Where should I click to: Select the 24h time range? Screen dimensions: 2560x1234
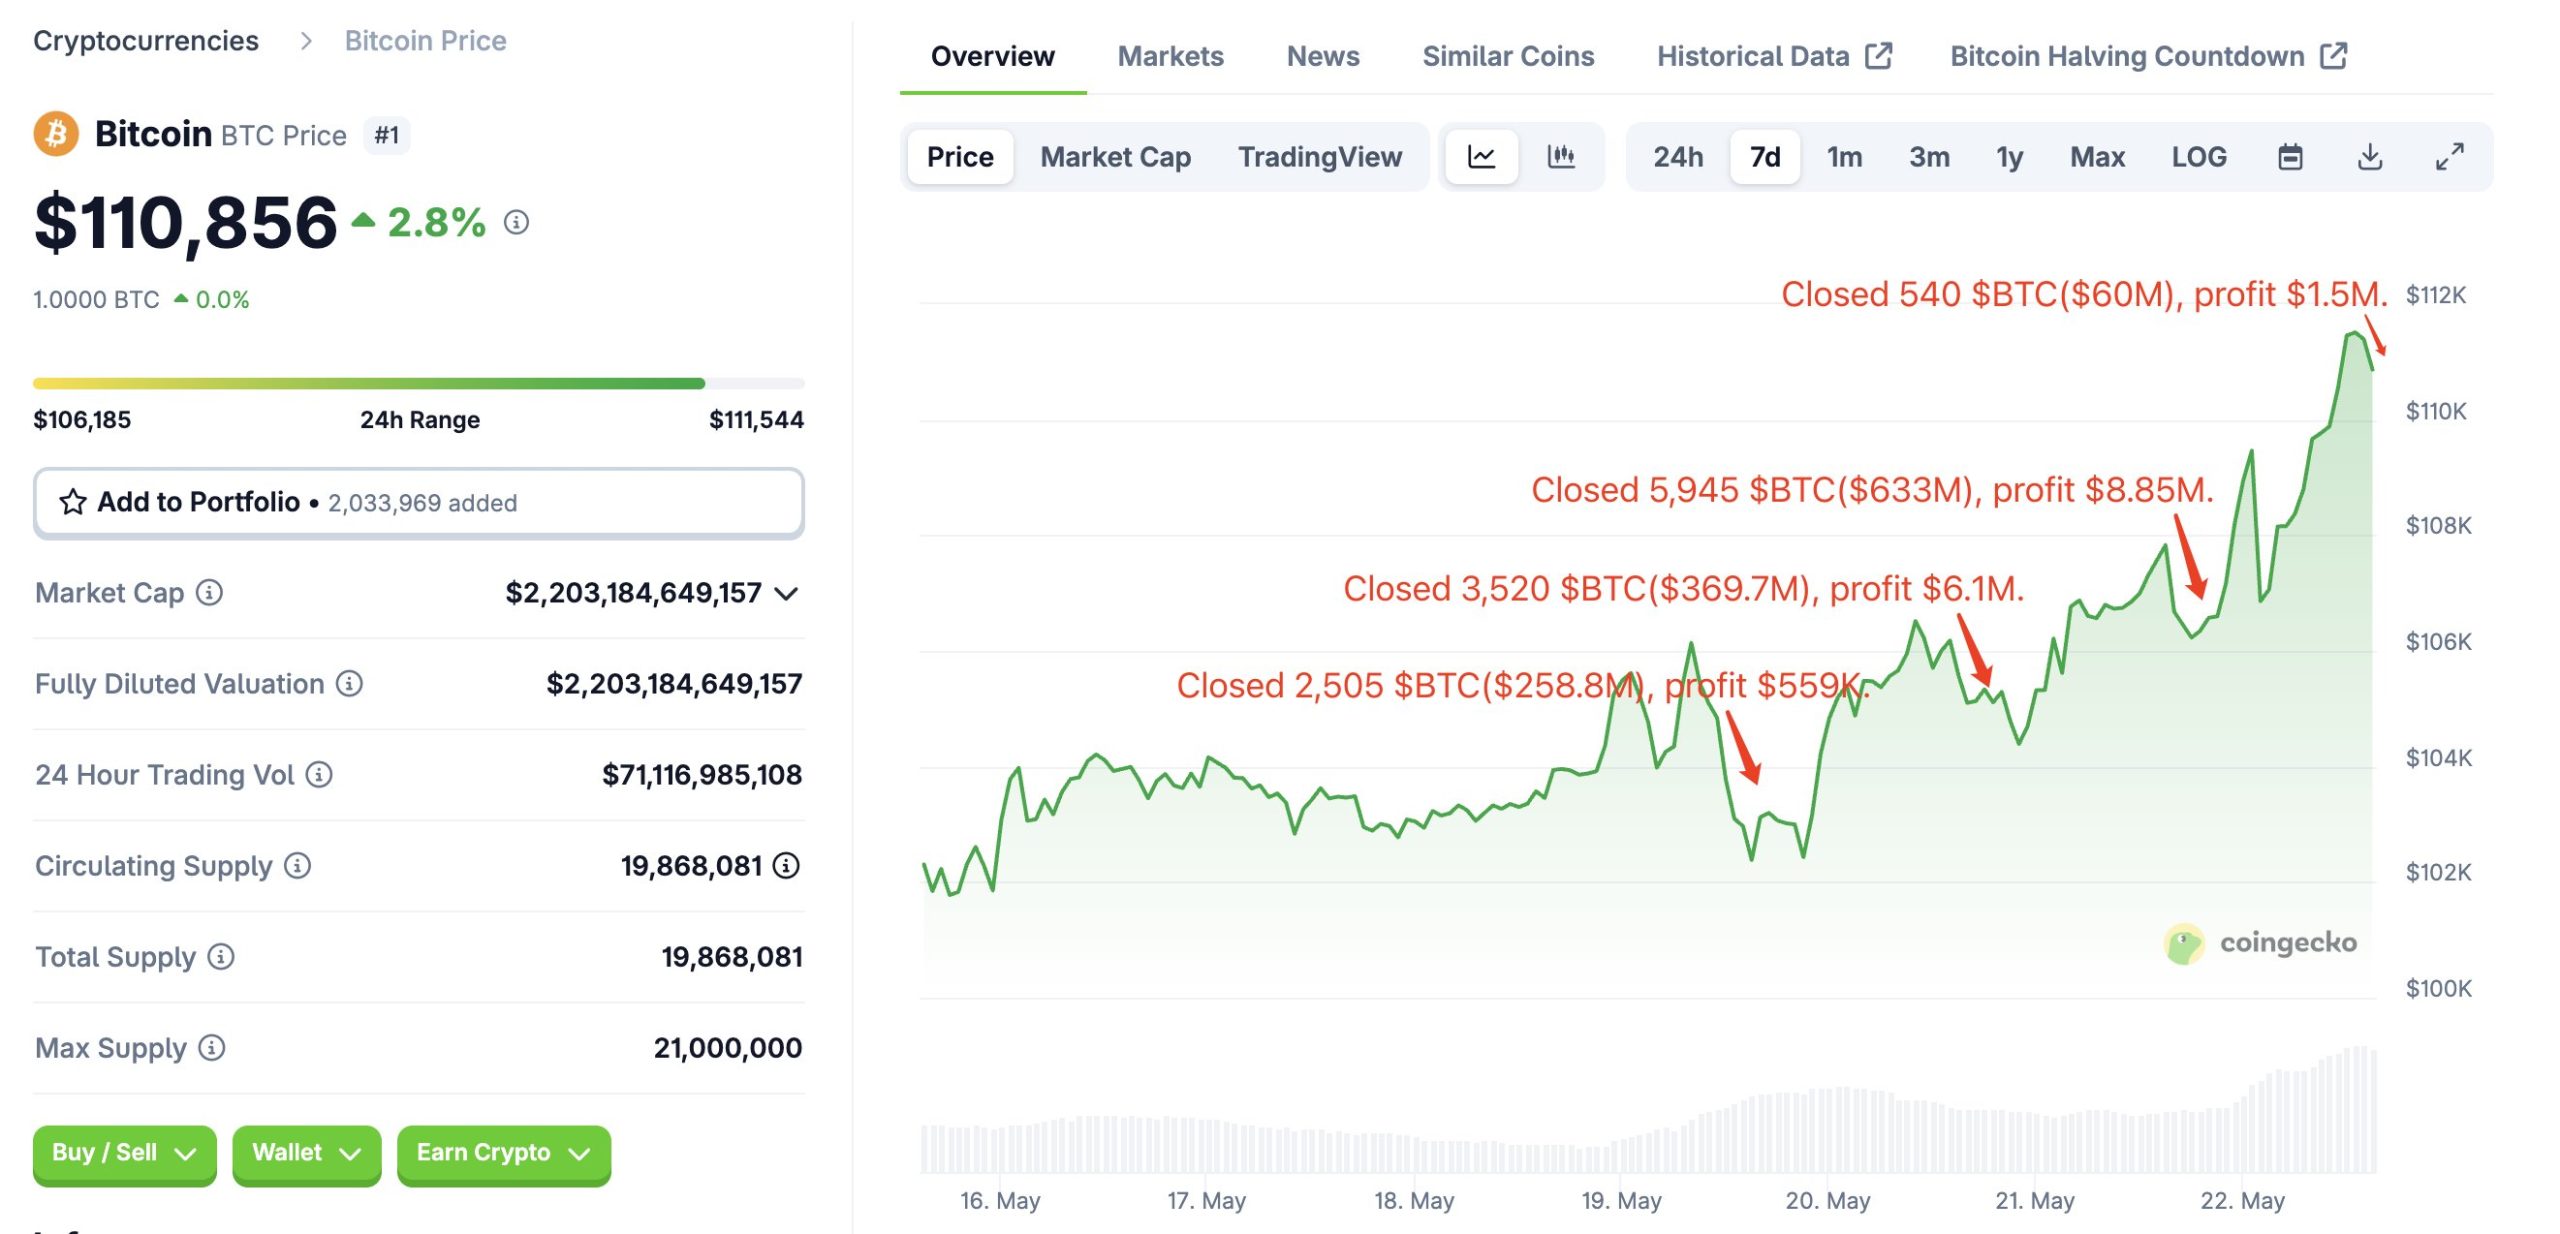coord(1677,157)
